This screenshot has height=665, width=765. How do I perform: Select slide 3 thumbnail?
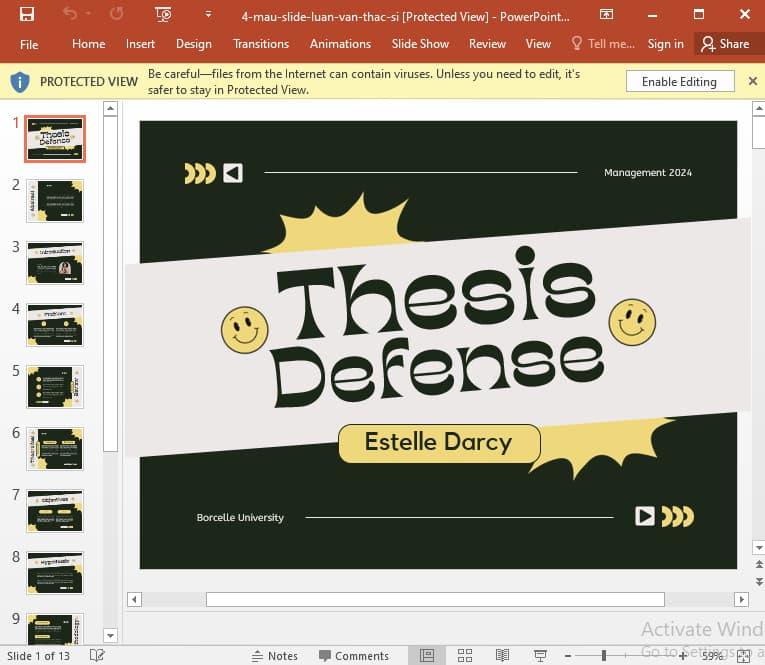[x=56, y=263]
